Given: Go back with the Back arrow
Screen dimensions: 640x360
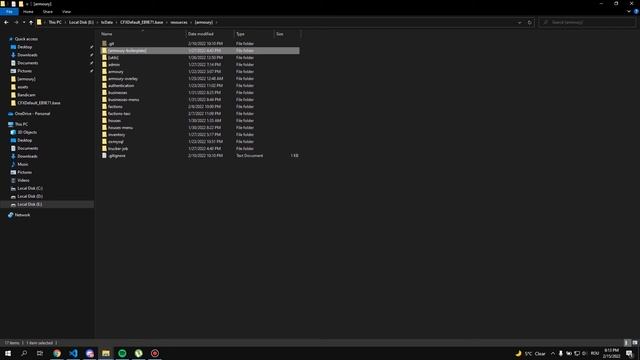Looking at the screenshot, I should [6, 22].
